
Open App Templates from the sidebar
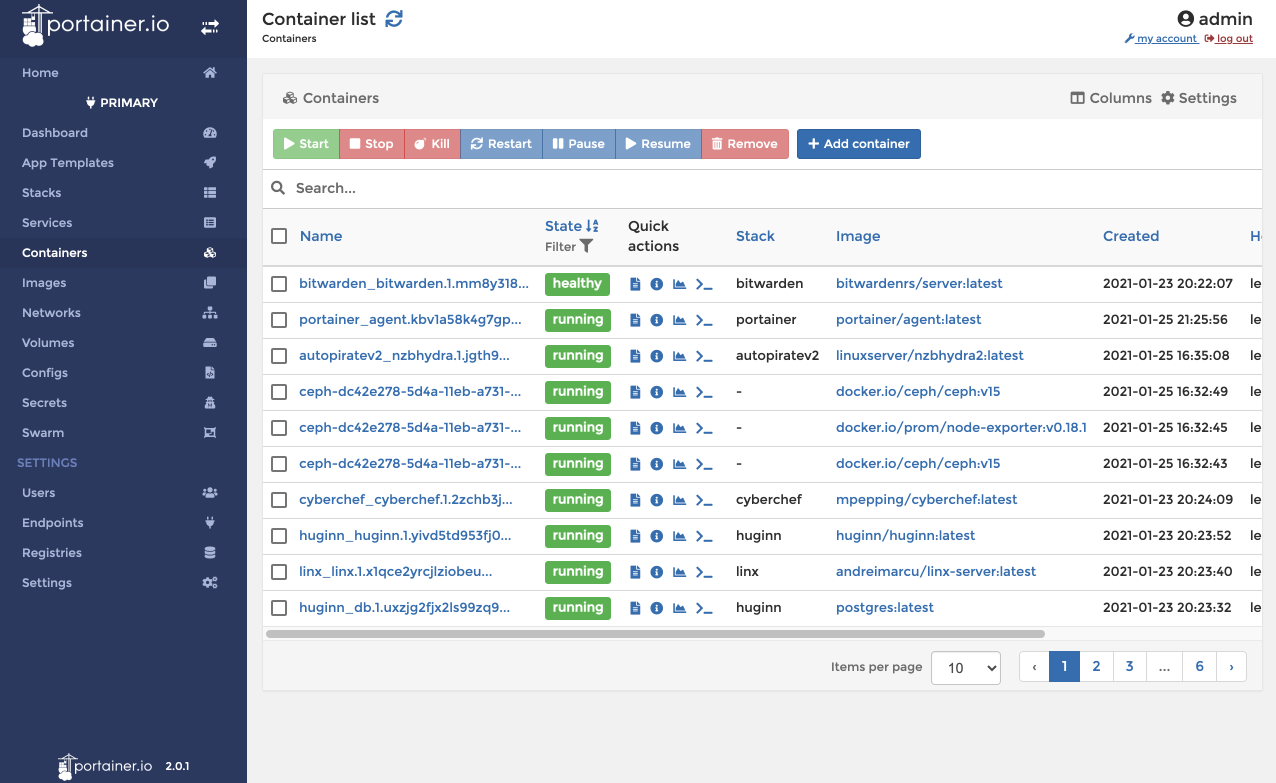coord(68,162)
